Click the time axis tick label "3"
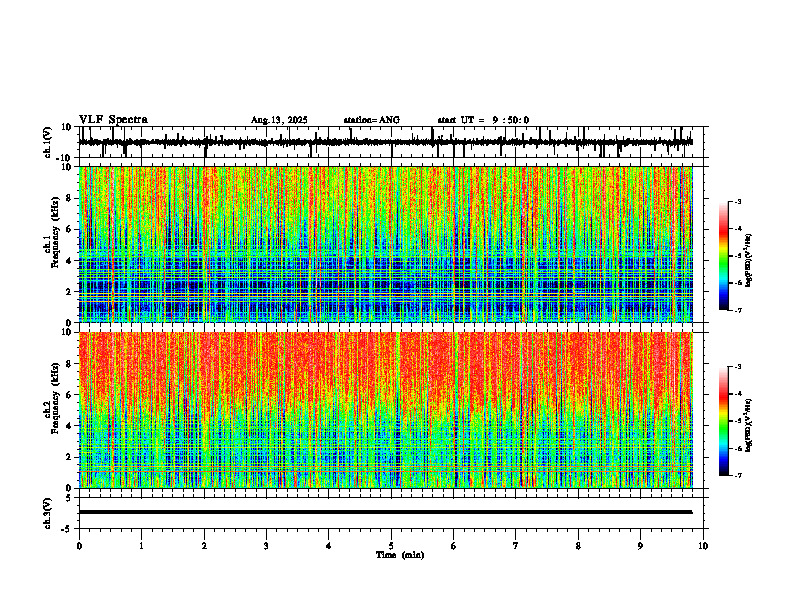The width and height of the screenshot is (792, 612). point(266,546)
